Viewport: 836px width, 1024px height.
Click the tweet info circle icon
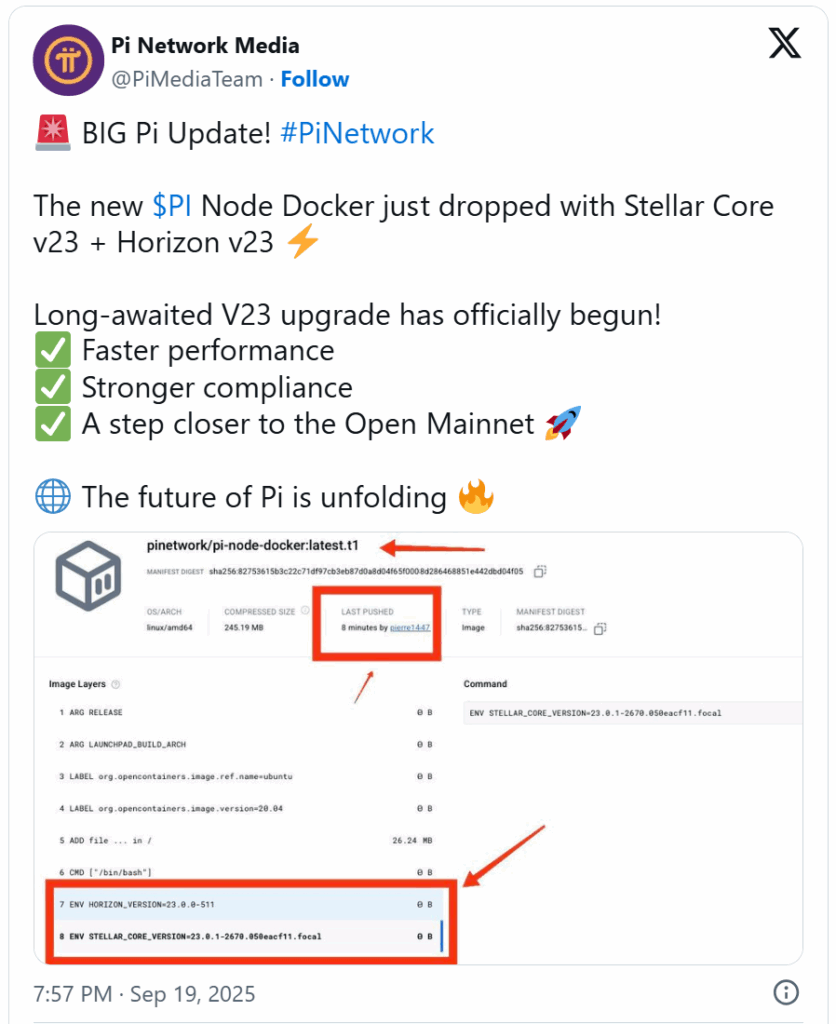pyautogui.click(x=786, y=992)
